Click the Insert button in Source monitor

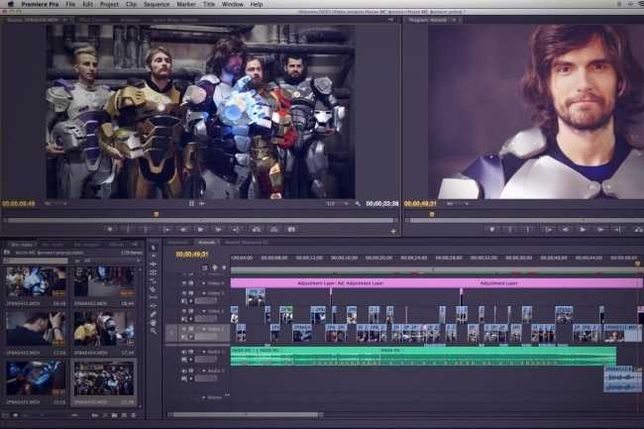256,229
